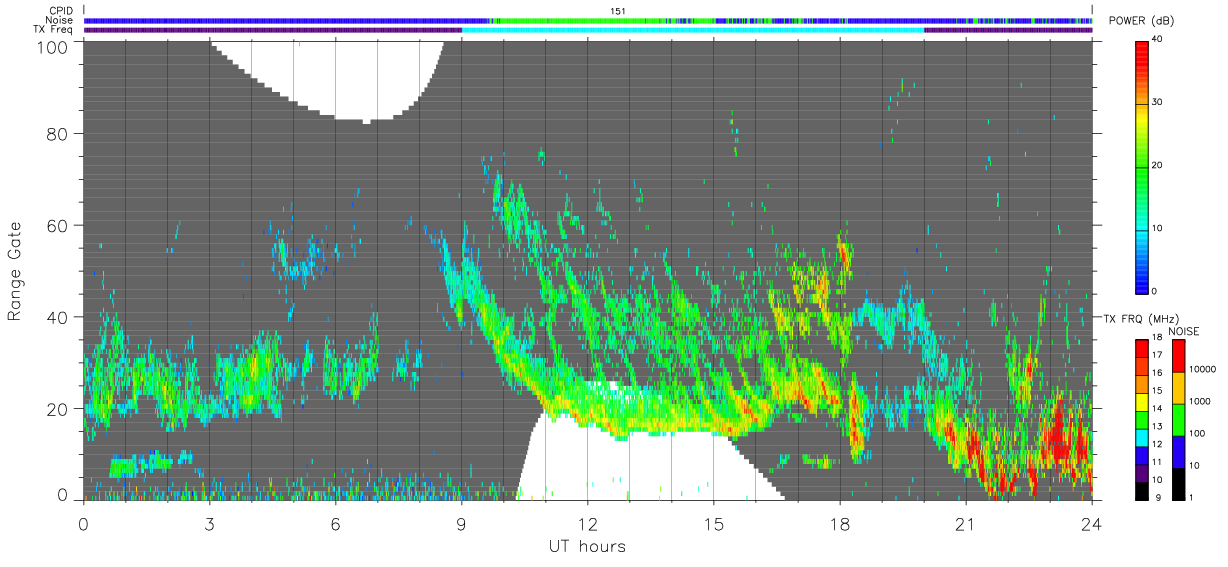Image resolution: width=1228 pixels, height=567 pixels.
Task: Click the Noise row label
Action: pos(59,20)
